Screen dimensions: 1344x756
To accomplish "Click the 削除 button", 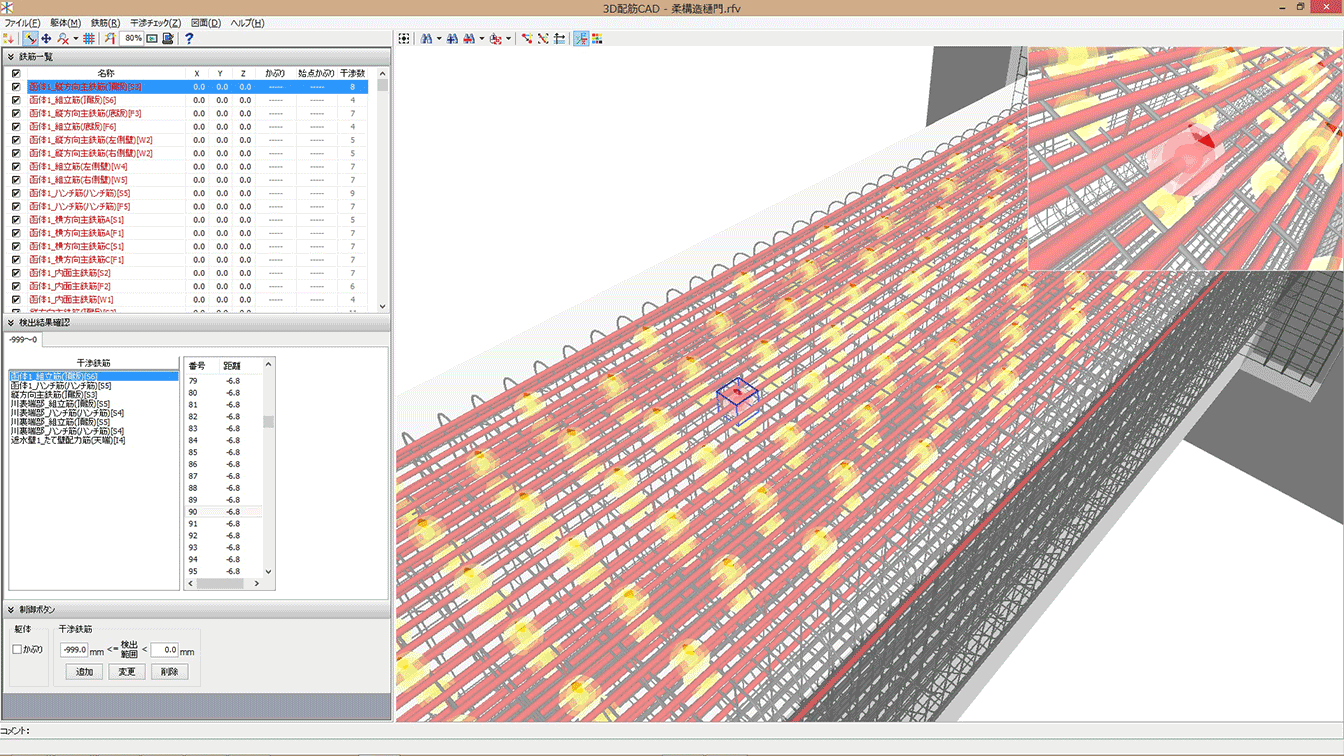I will pyautogui.click(x=169, y=672).
